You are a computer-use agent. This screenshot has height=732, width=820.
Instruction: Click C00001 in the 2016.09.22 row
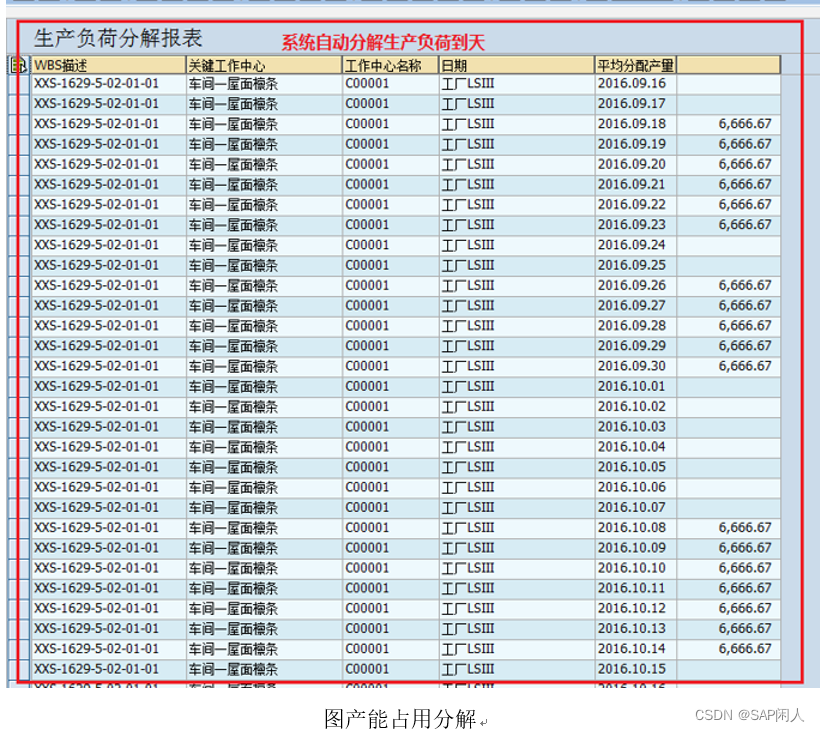(x=367, y=204)
